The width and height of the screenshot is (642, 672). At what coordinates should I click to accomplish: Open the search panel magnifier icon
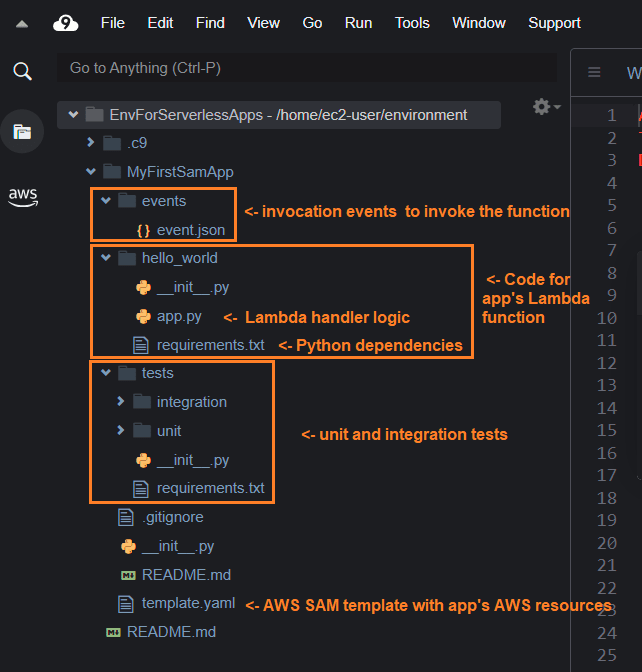tap(22, 71)
